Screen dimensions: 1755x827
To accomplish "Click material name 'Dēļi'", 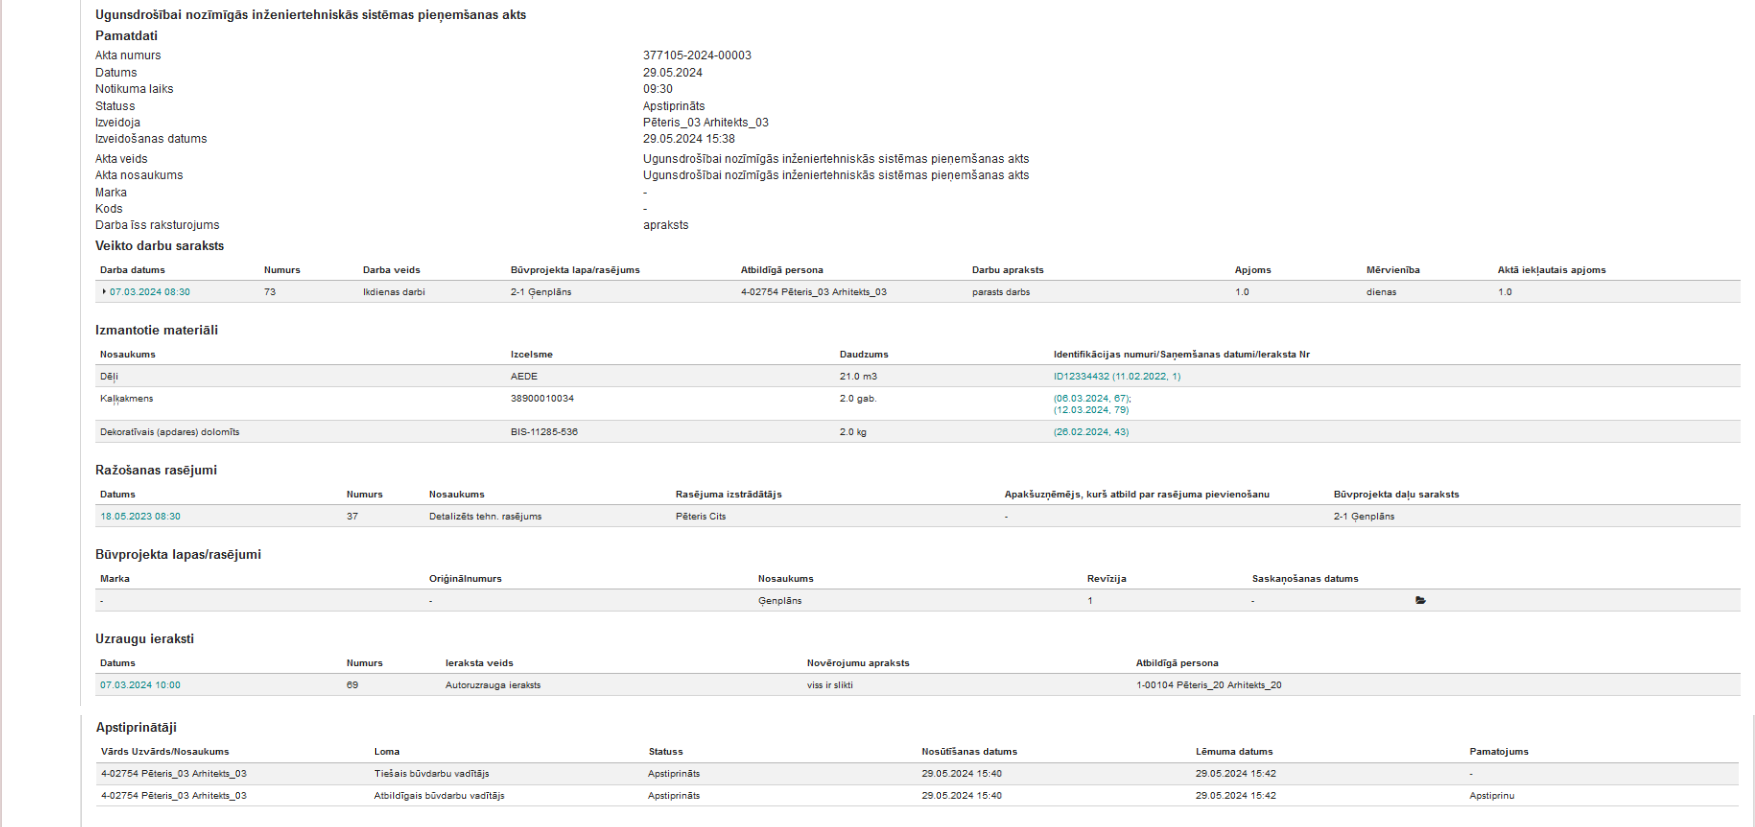I will 109,377.
